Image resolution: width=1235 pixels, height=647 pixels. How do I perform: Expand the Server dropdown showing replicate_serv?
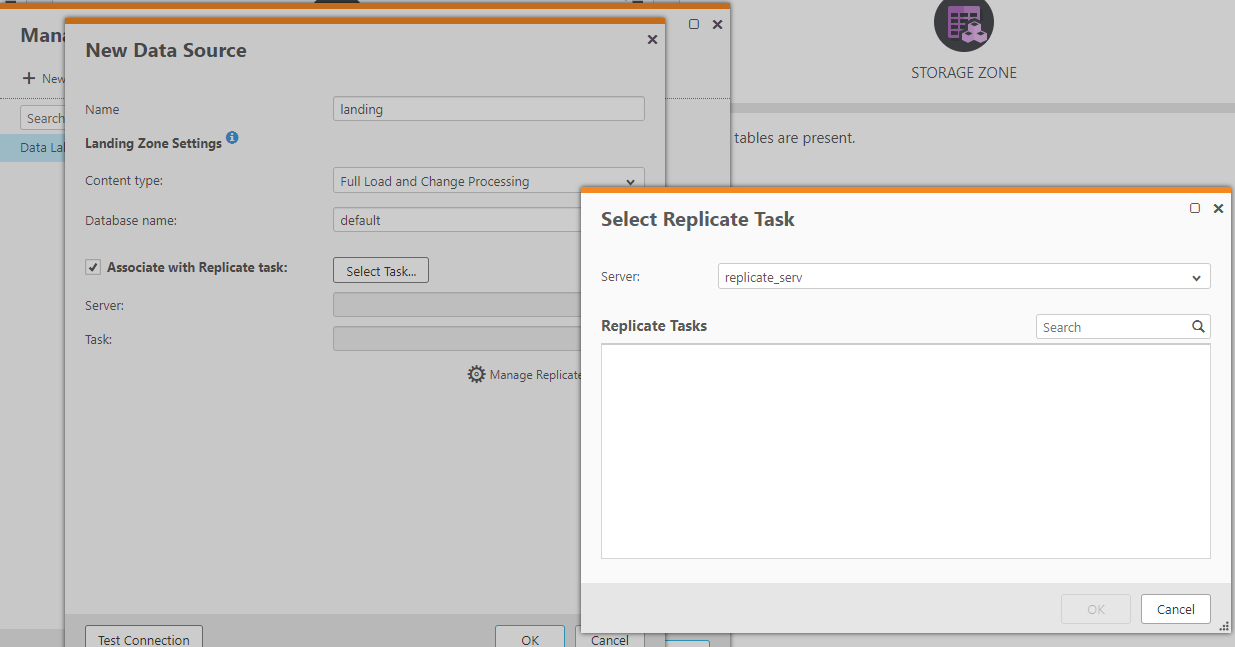(963, 277)
